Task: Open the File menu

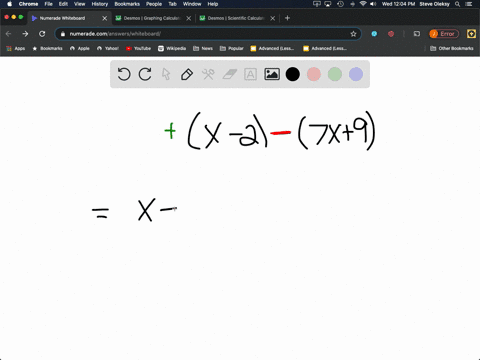Action: click(x=48, y=4)
